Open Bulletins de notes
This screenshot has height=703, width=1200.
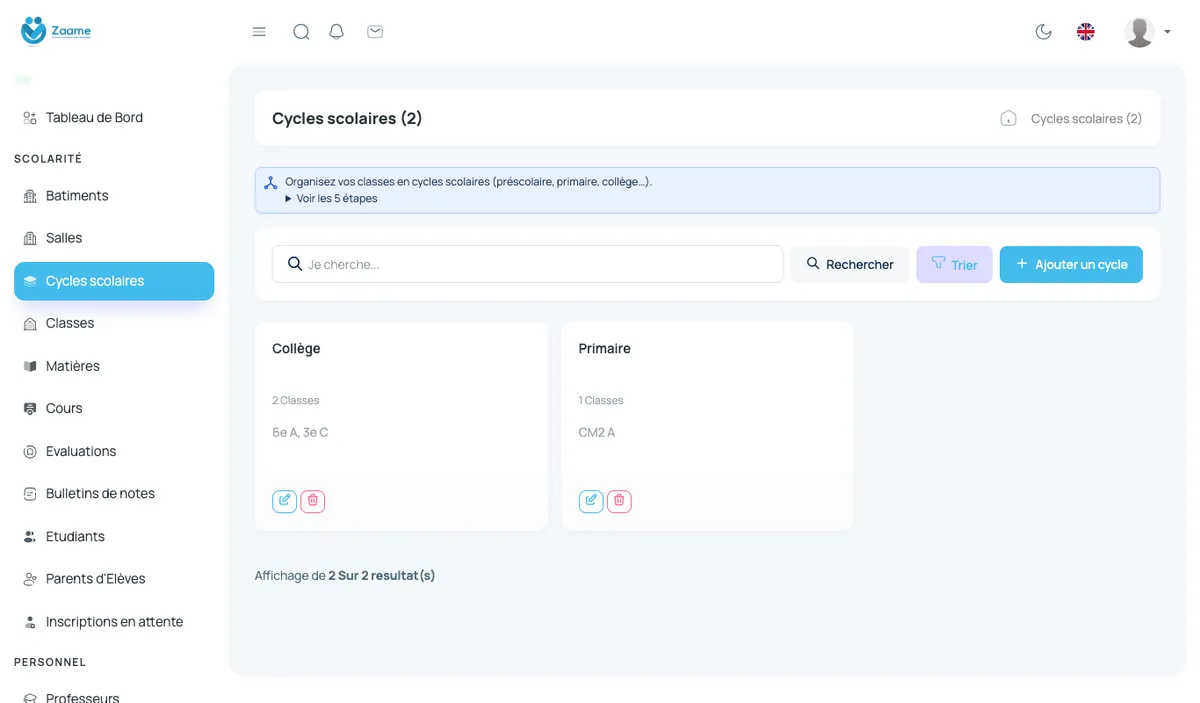point(114,493)
